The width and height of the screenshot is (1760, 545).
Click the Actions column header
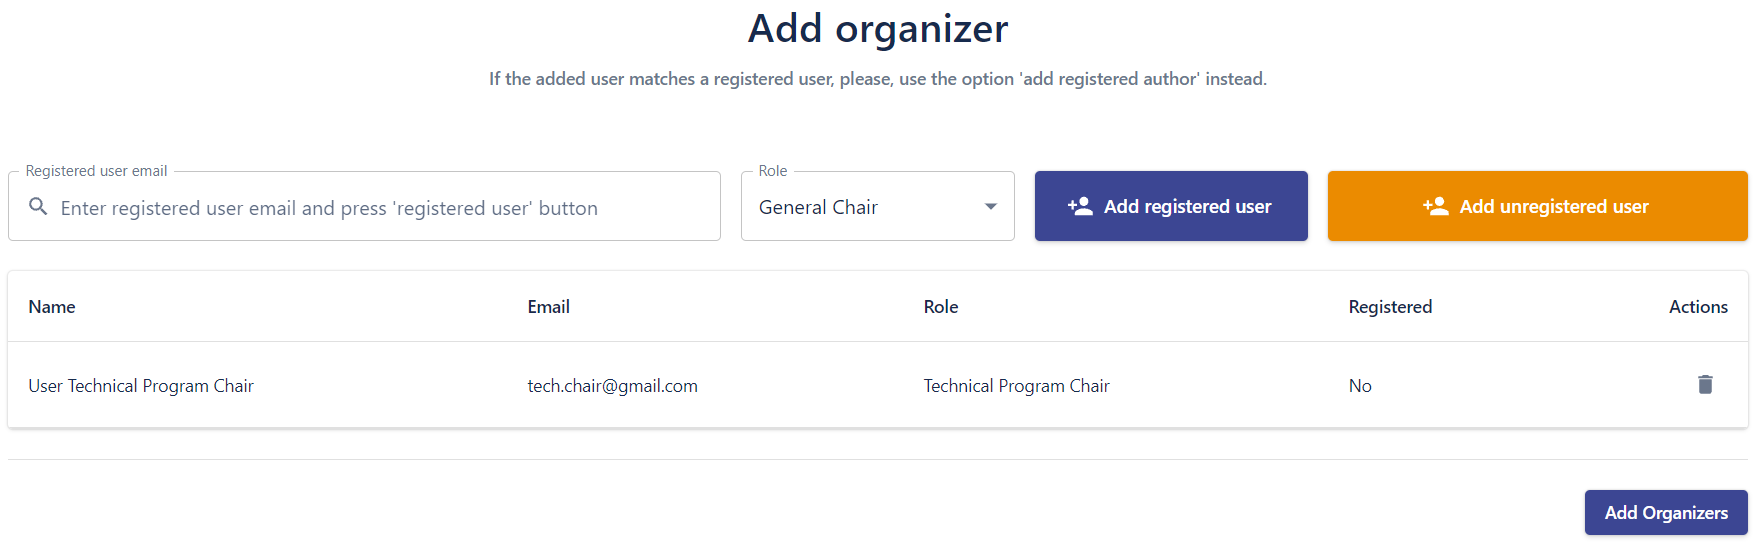click(x=1698, y=307)
